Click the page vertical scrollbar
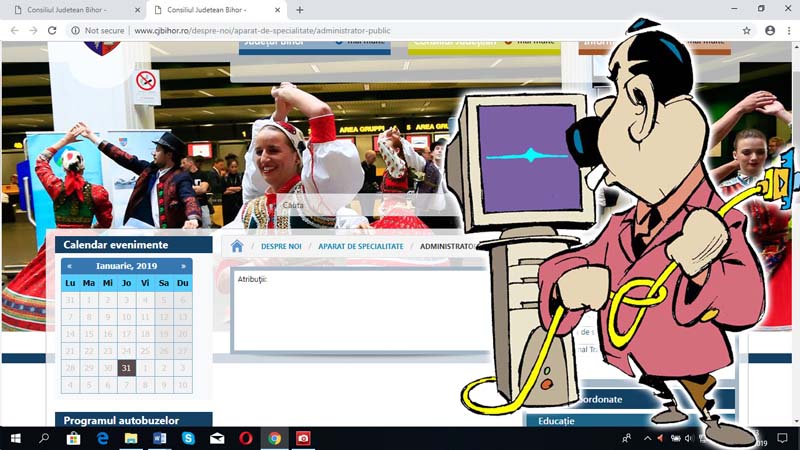 point(796,234)
